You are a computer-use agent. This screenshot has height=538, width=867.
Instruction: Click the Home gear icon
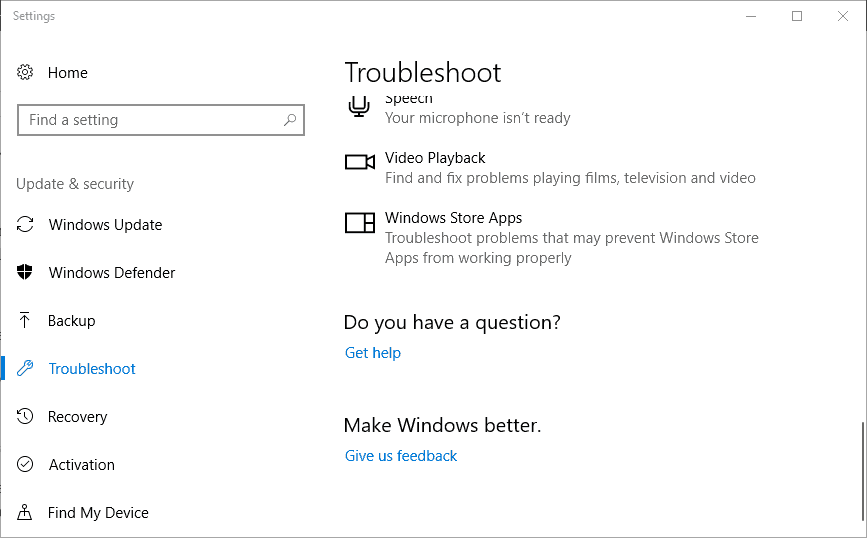(25, 72)
